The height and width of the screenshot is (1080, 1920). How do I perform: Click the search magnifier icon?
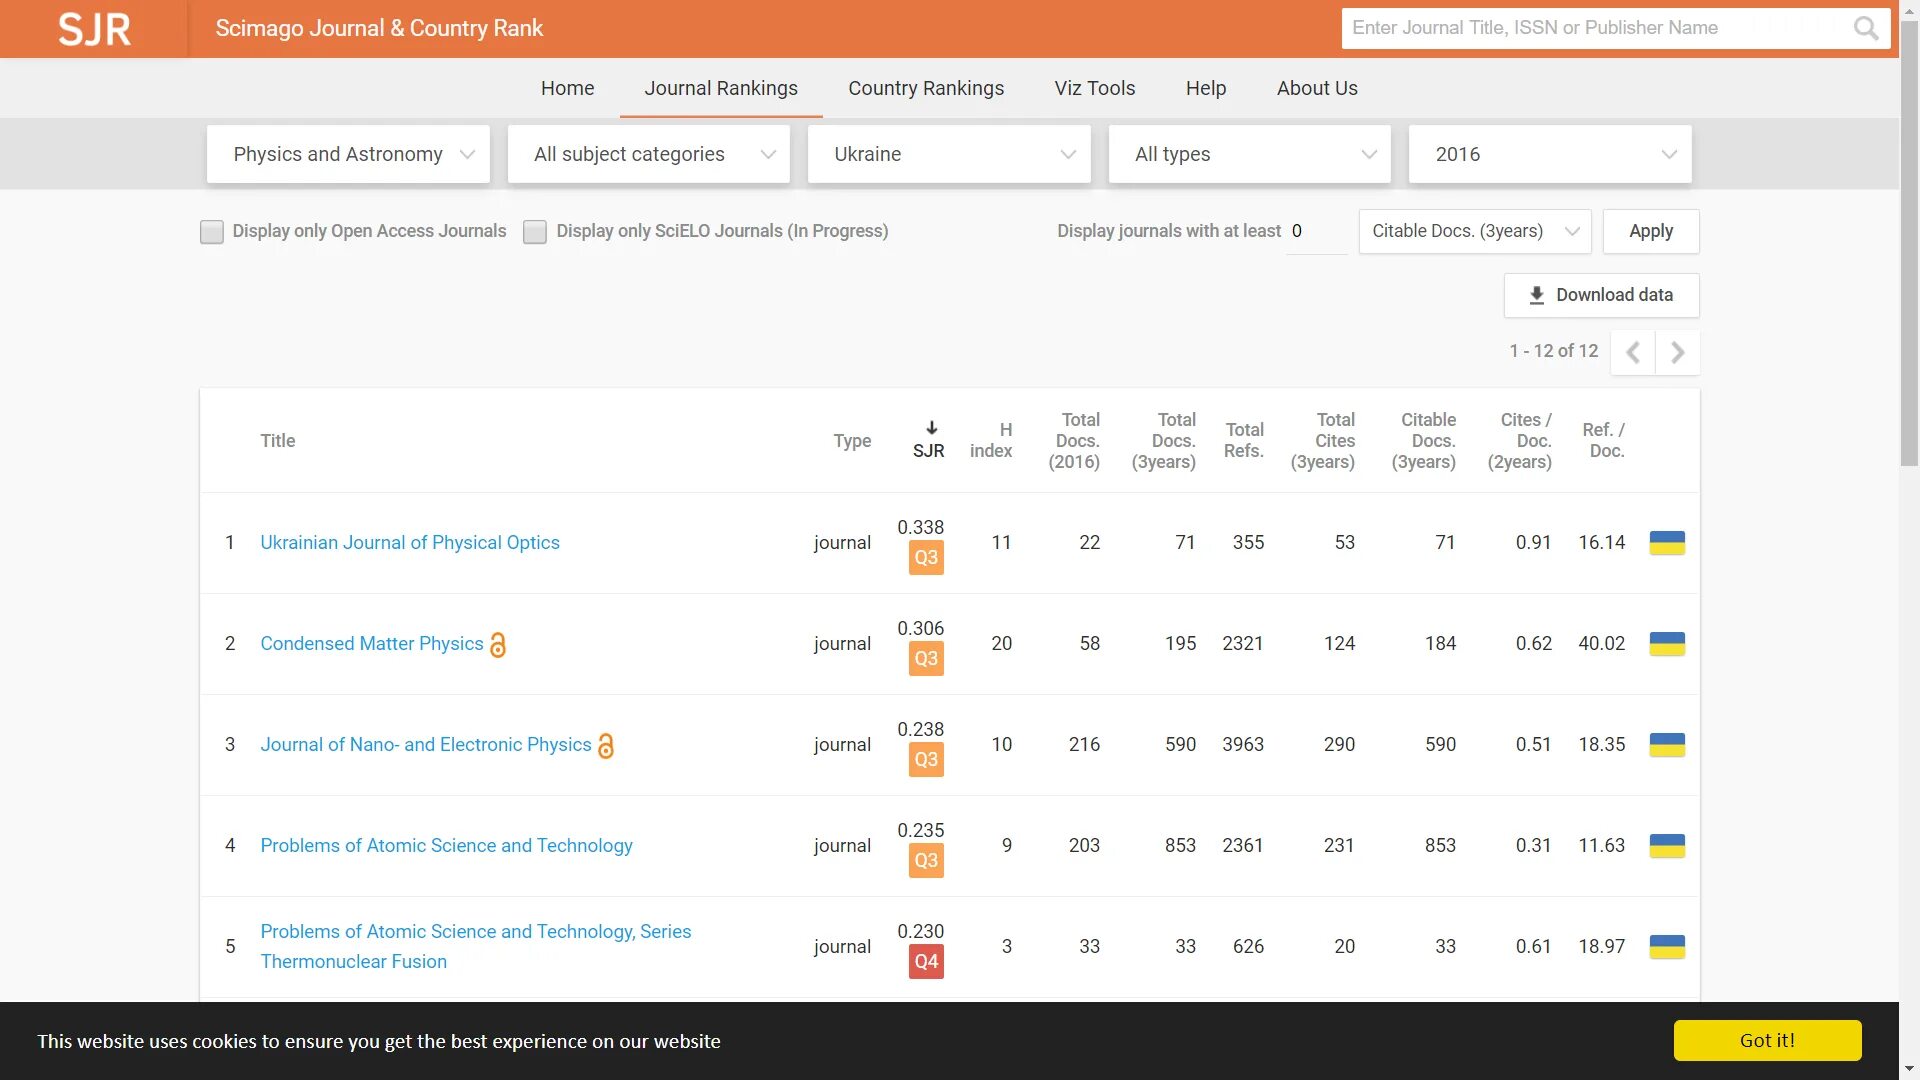click(1865, 28)
